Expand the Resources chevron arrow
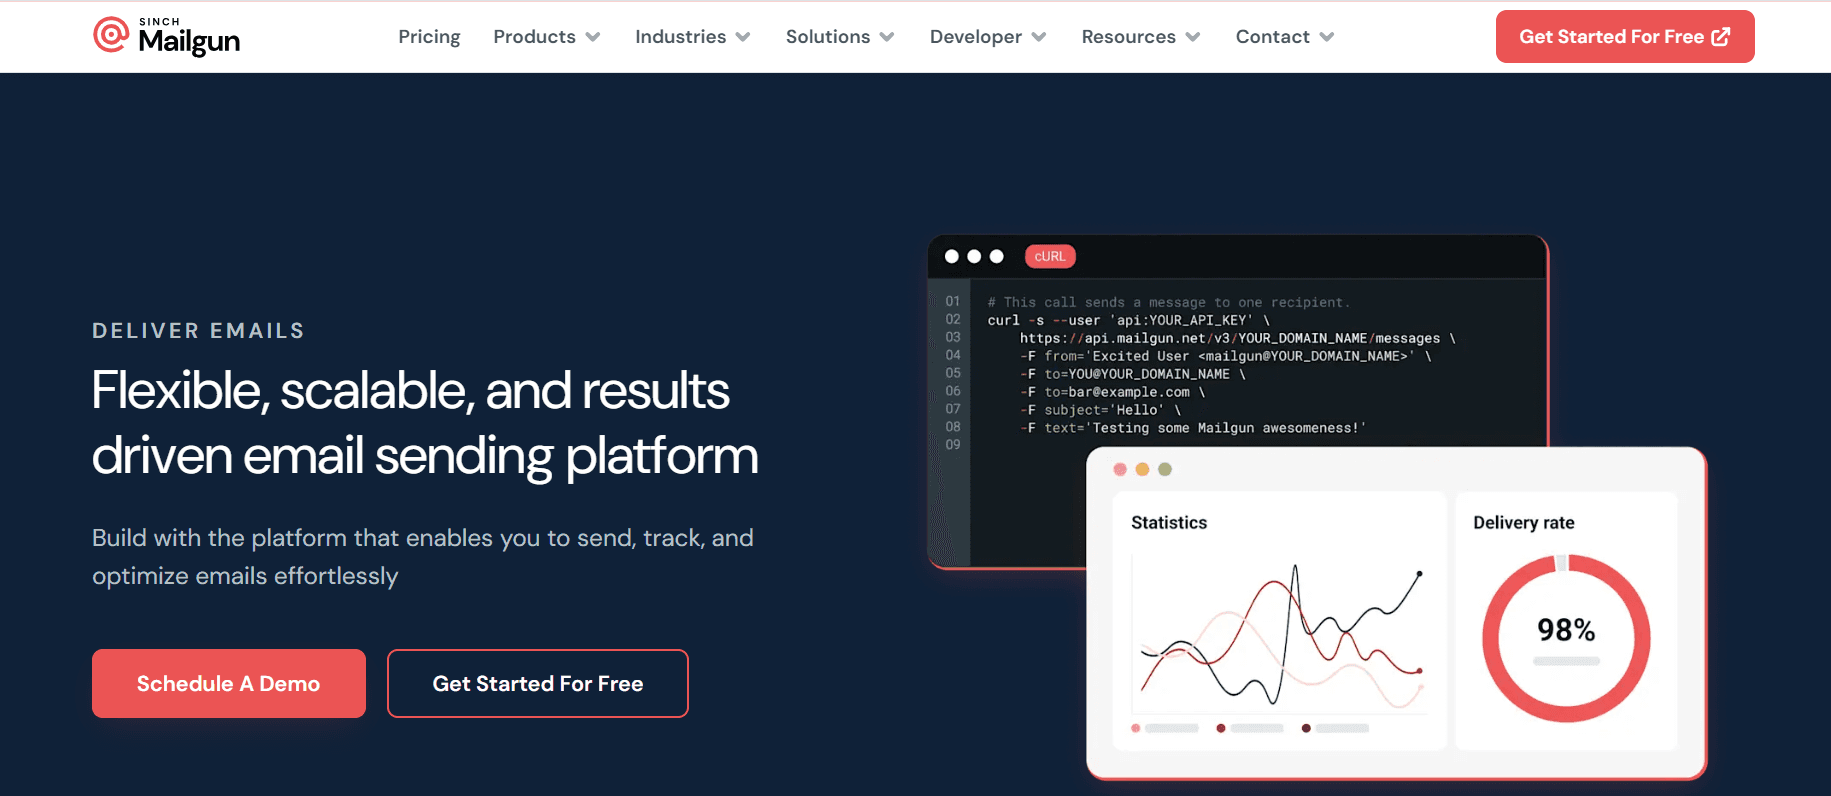Image resolution: width=1831 pixels, height=796 pixels. pyautogui.click(x=1193, y=37)
